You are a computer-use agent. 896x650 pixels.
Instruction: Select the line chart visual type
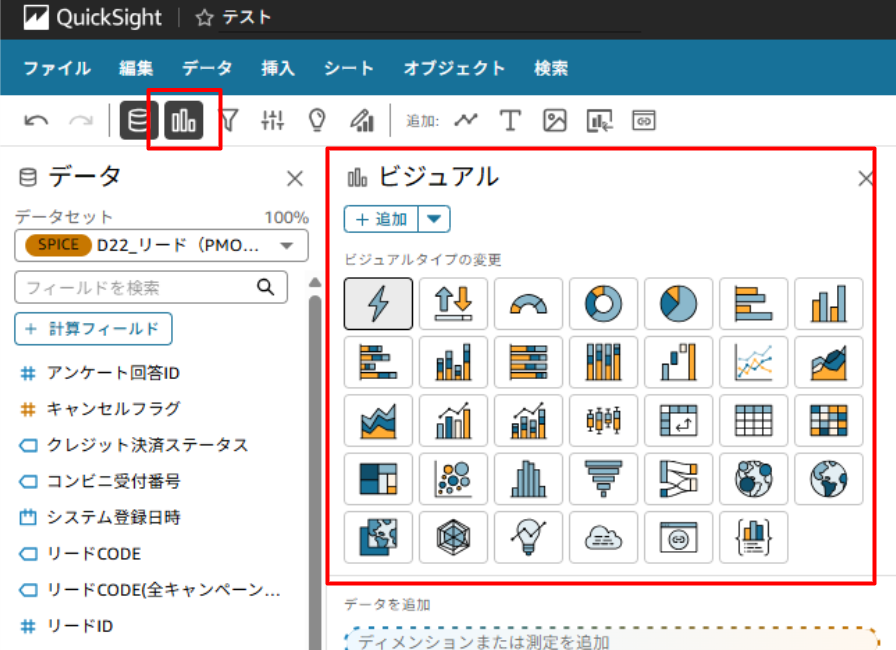pyautogui.click(x=754, y=362)
